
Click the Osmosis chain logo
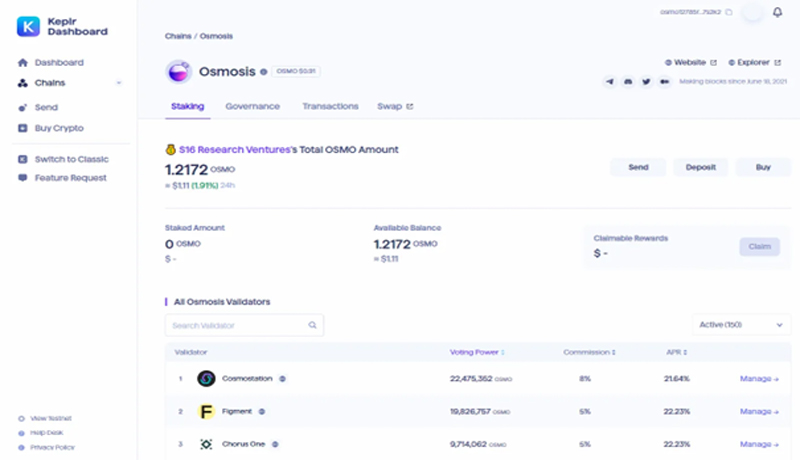point(179,72)
